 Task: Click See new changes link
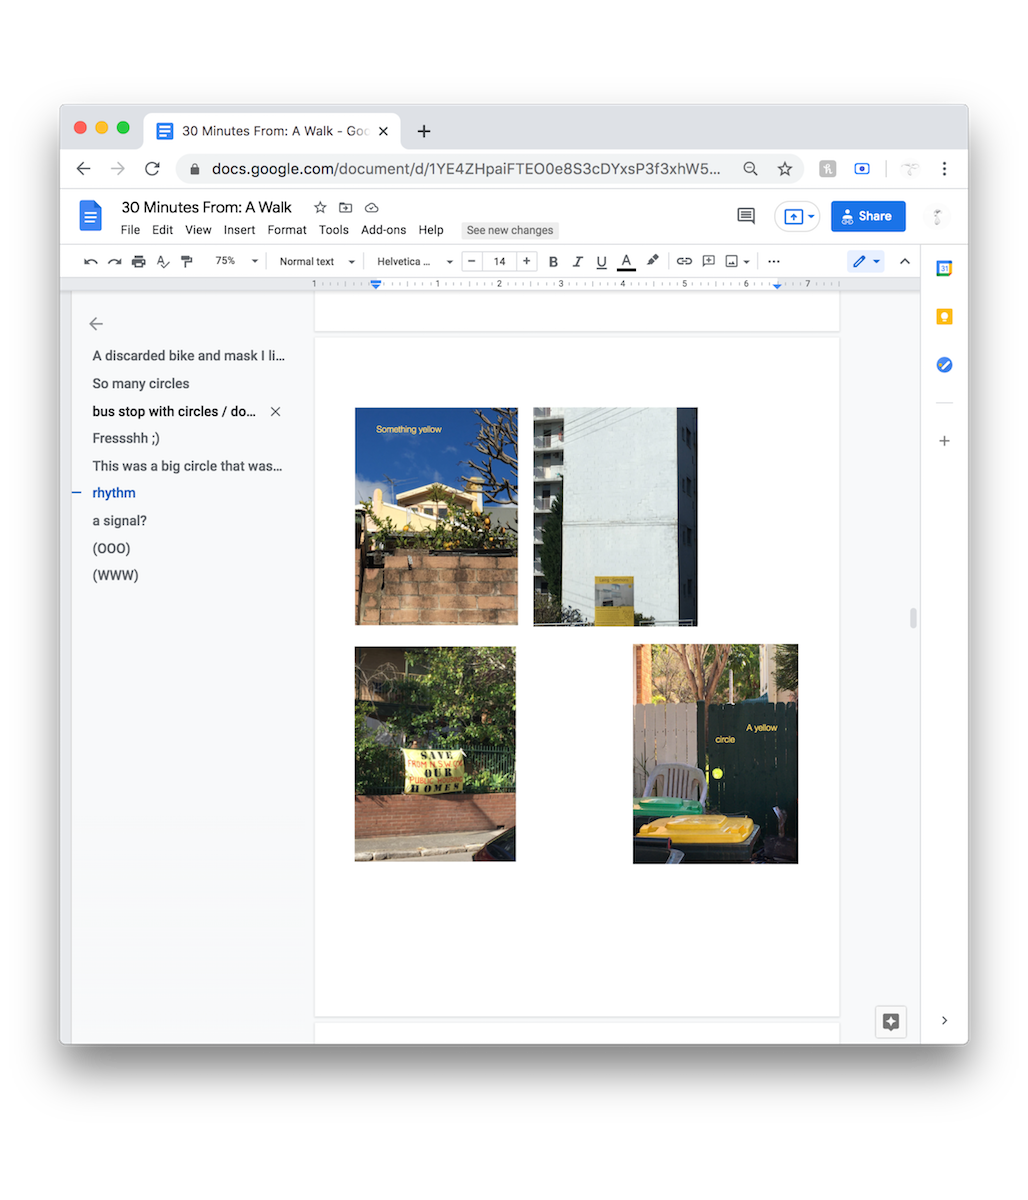coord(509,231)
